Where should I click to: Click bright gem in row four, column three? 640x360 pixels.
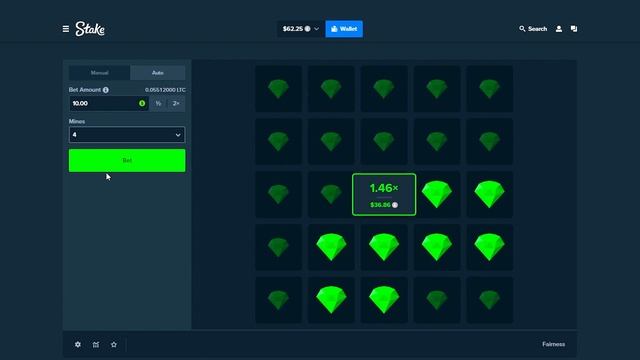[x=384, y=247]
